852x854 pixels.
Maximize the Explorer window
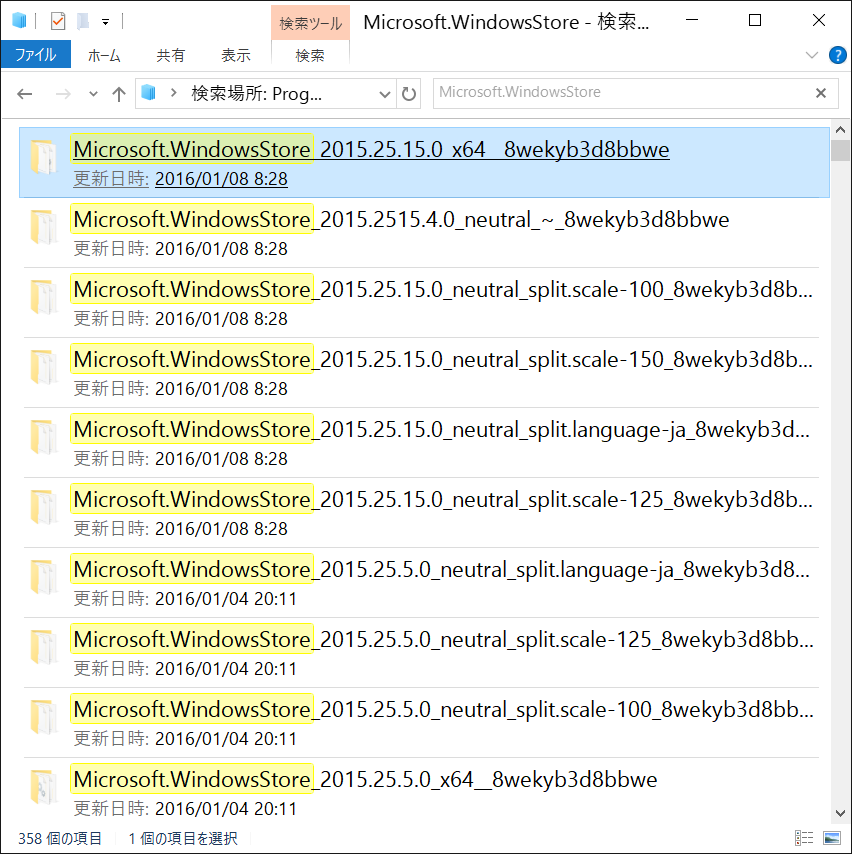(755, 20)
